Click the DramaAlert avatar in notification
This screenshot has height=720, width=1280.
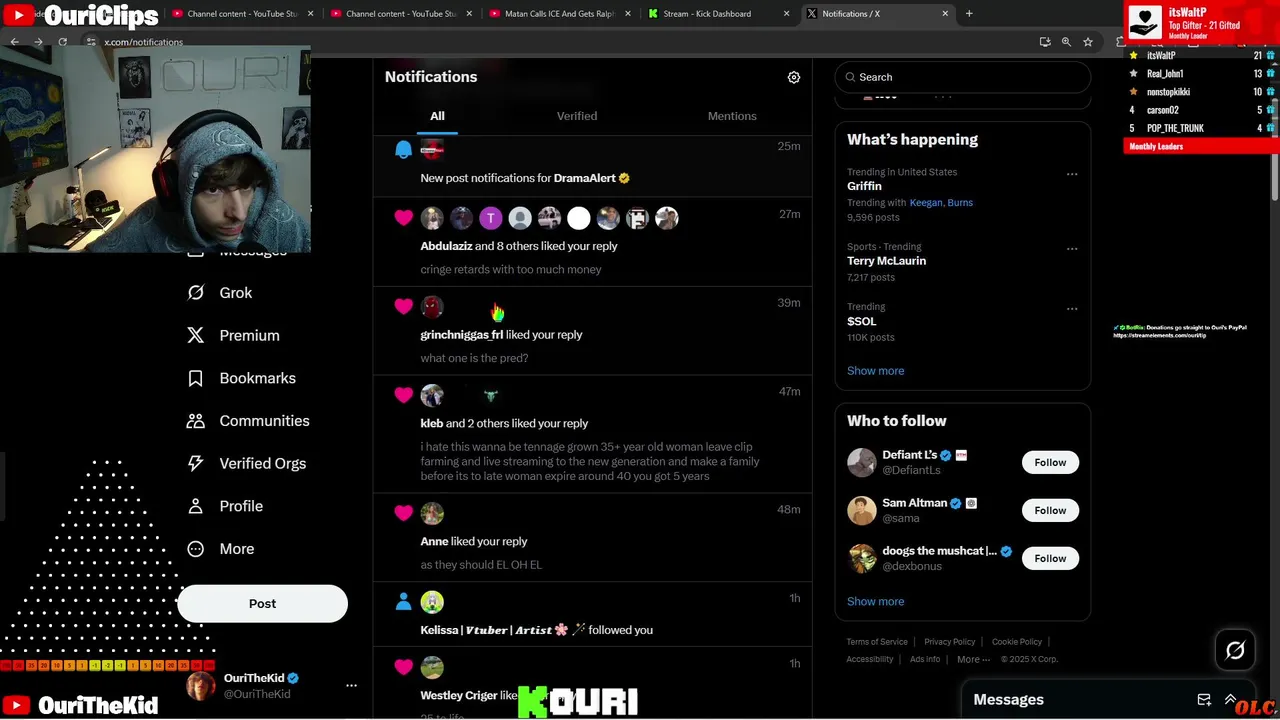pos(432,150)
